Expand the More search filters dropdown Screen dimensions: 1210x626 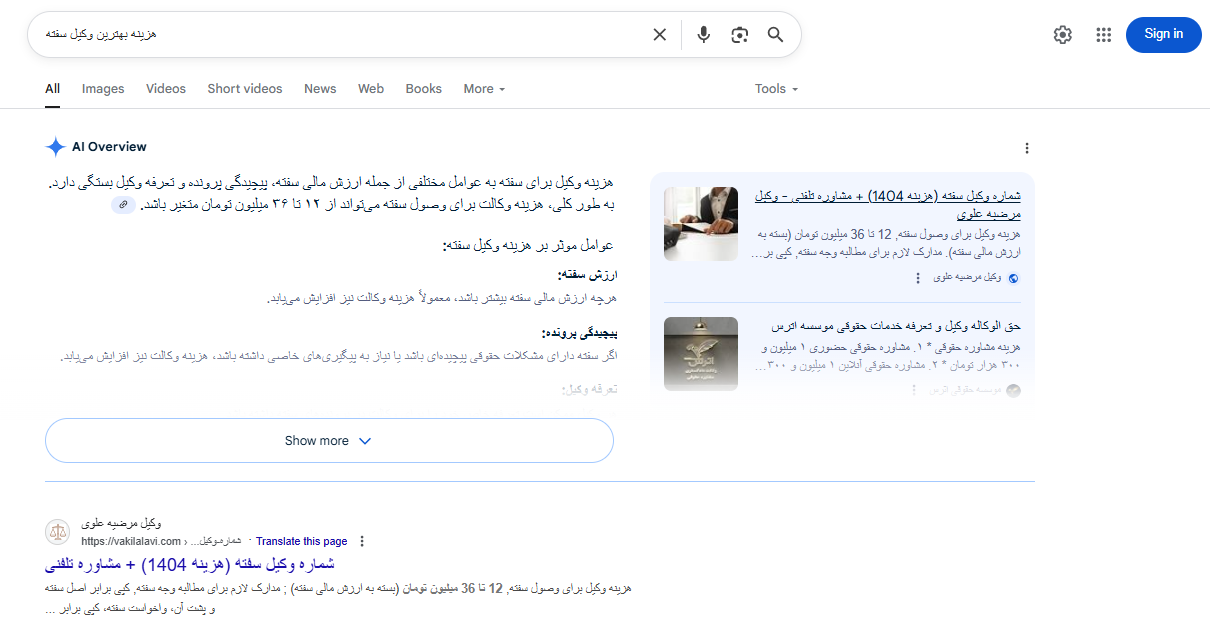[x=485, y=89]
